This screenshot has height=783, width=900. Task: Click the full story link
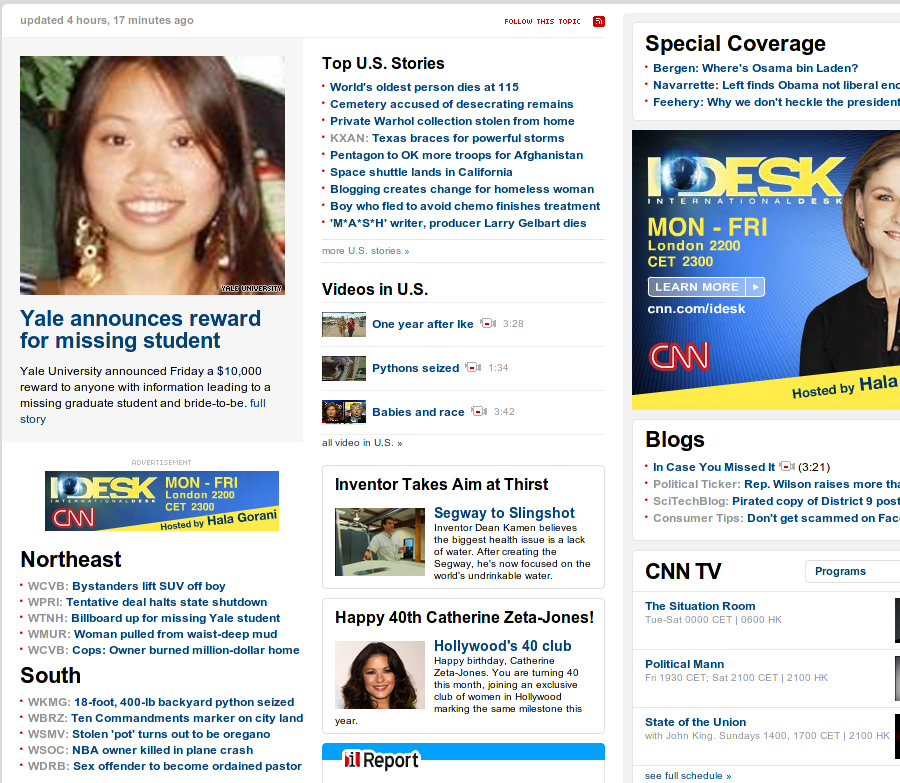click(x=143, y=411)
